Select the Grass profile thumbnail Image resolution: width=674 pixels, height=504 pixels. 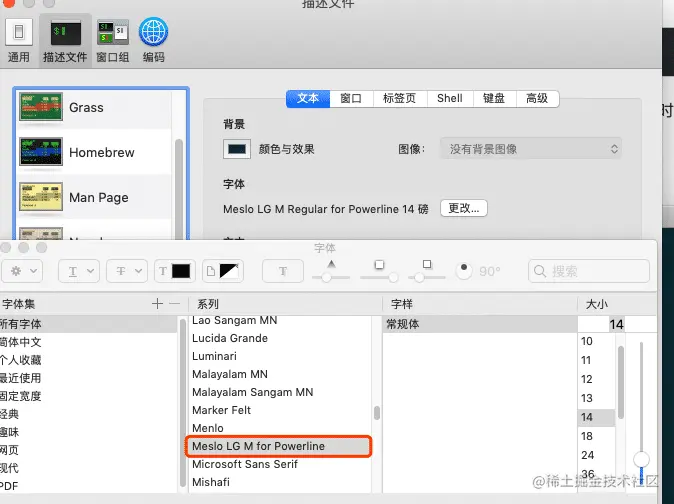(41, 107)
